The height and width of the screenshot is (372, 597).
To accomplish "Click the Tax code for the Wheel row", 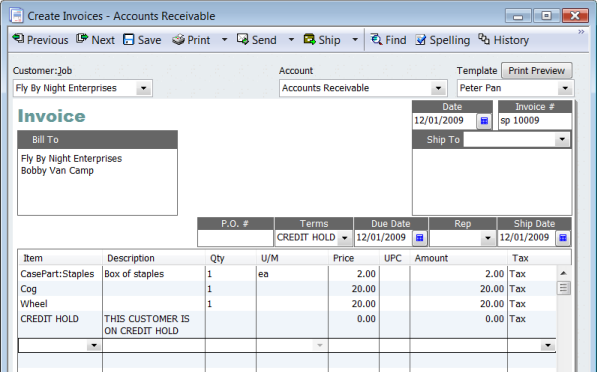I will pos(532,304).
